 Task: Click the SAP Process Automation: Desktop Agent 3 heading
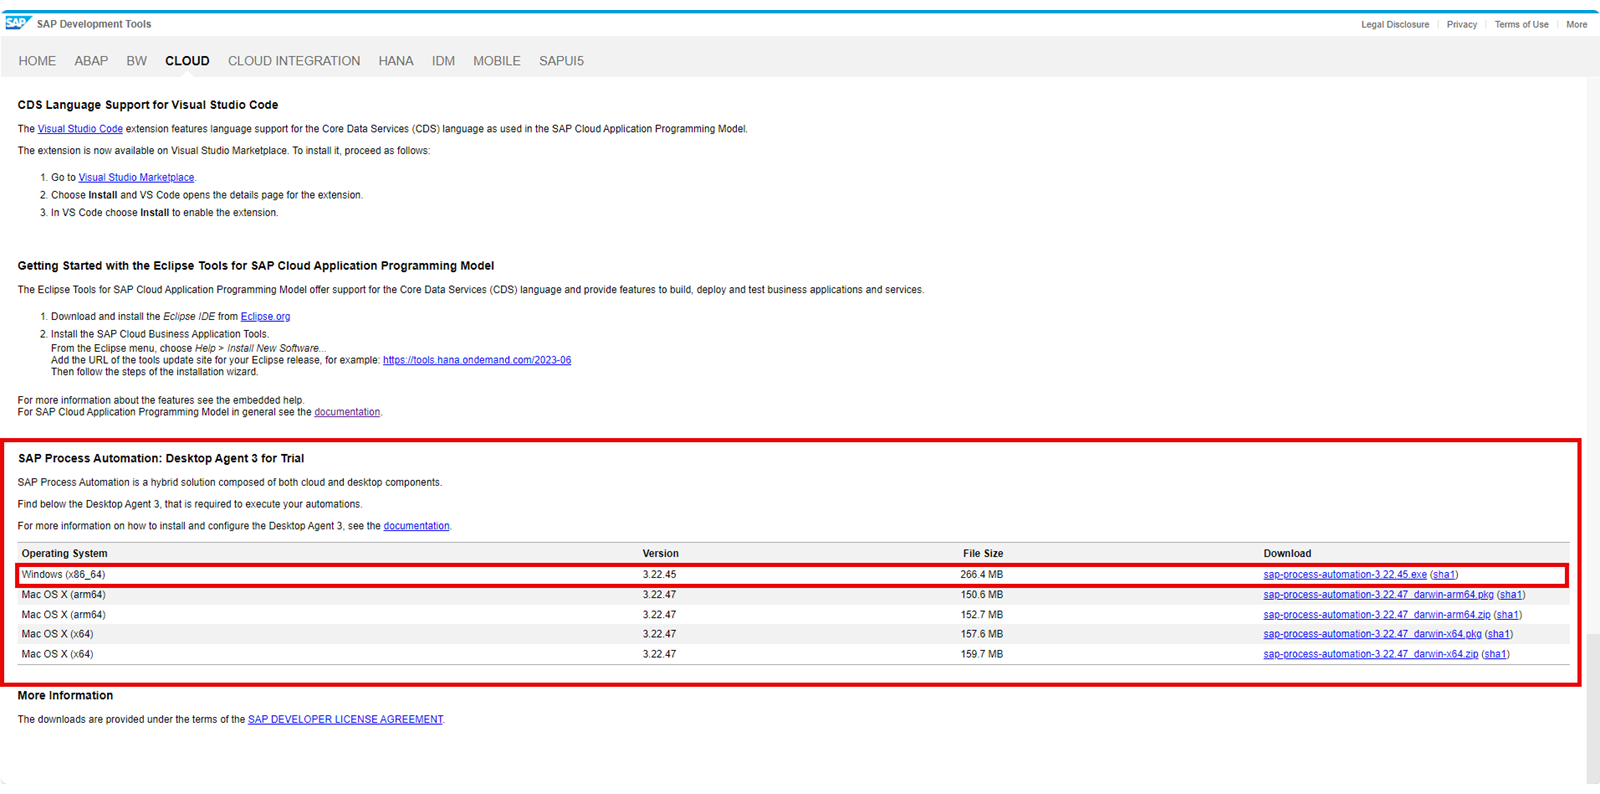pyautogui.click(x=161, y=459)
